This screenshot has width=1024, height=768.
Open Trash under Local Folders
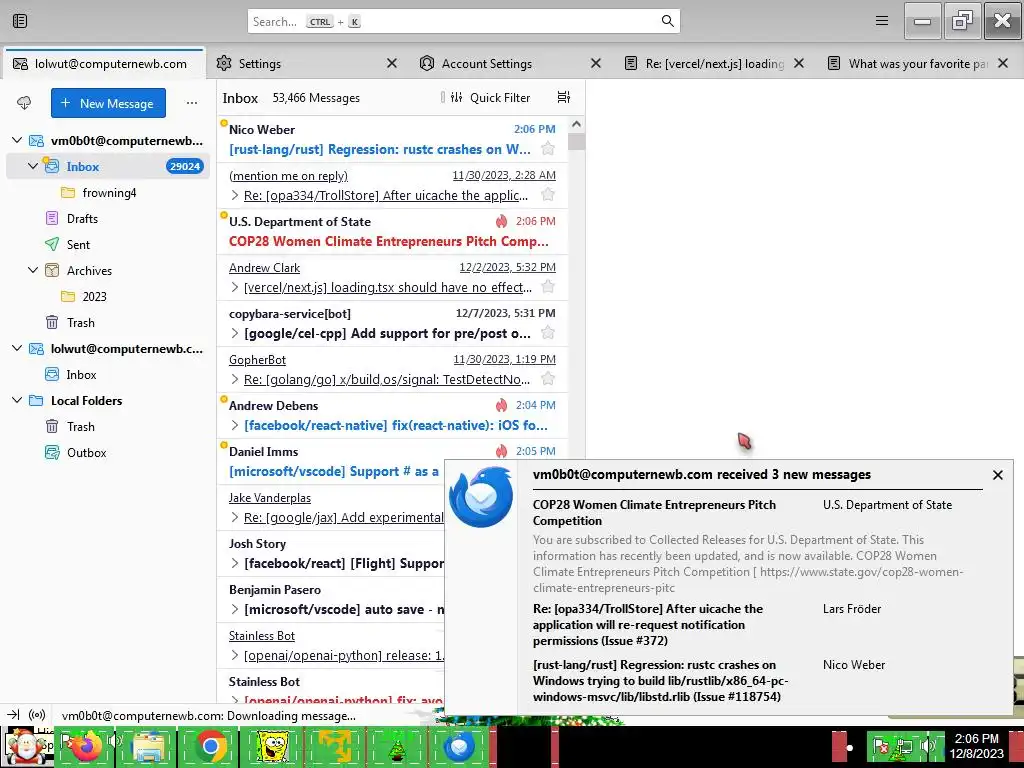point(80,426)
